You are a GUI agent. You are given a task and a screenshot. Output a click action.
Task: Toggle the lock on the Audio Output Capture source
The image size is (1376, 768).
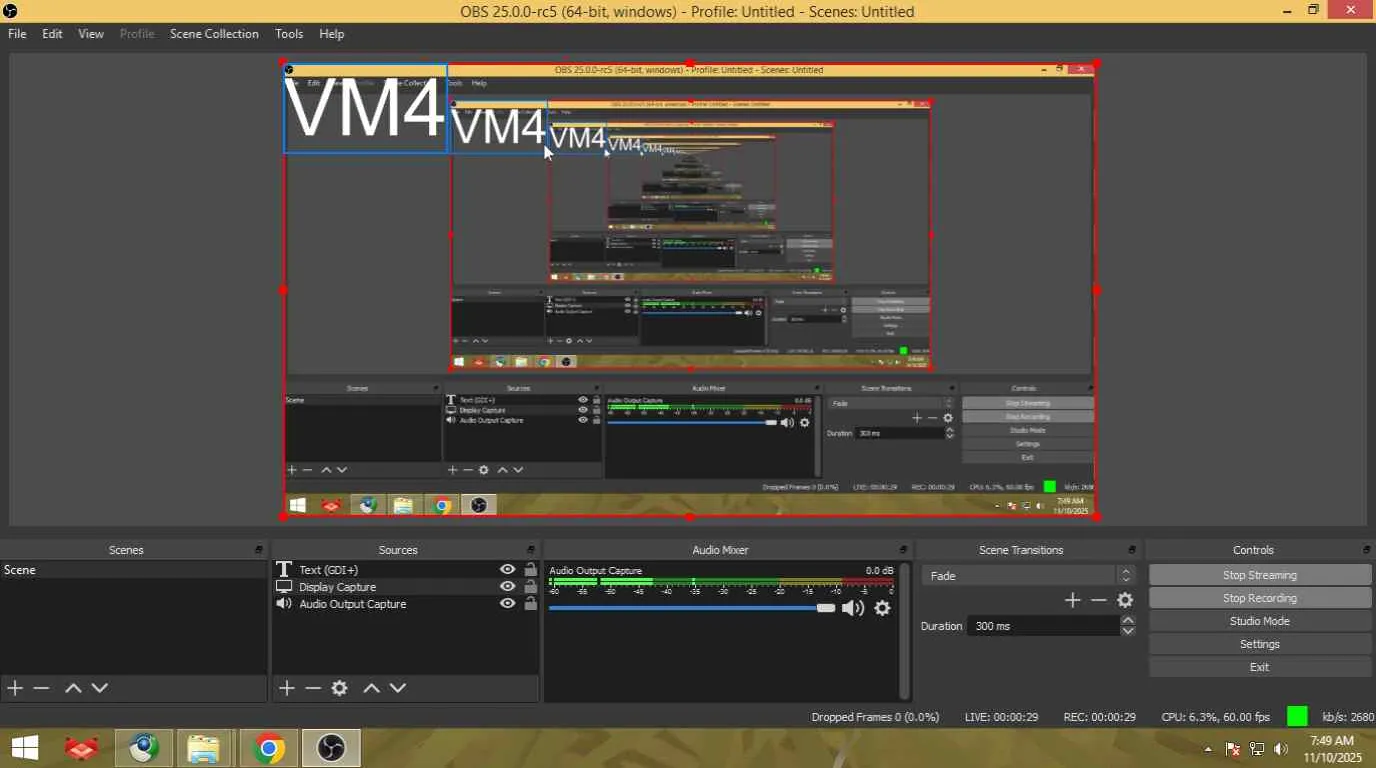(x=530, y=604)
